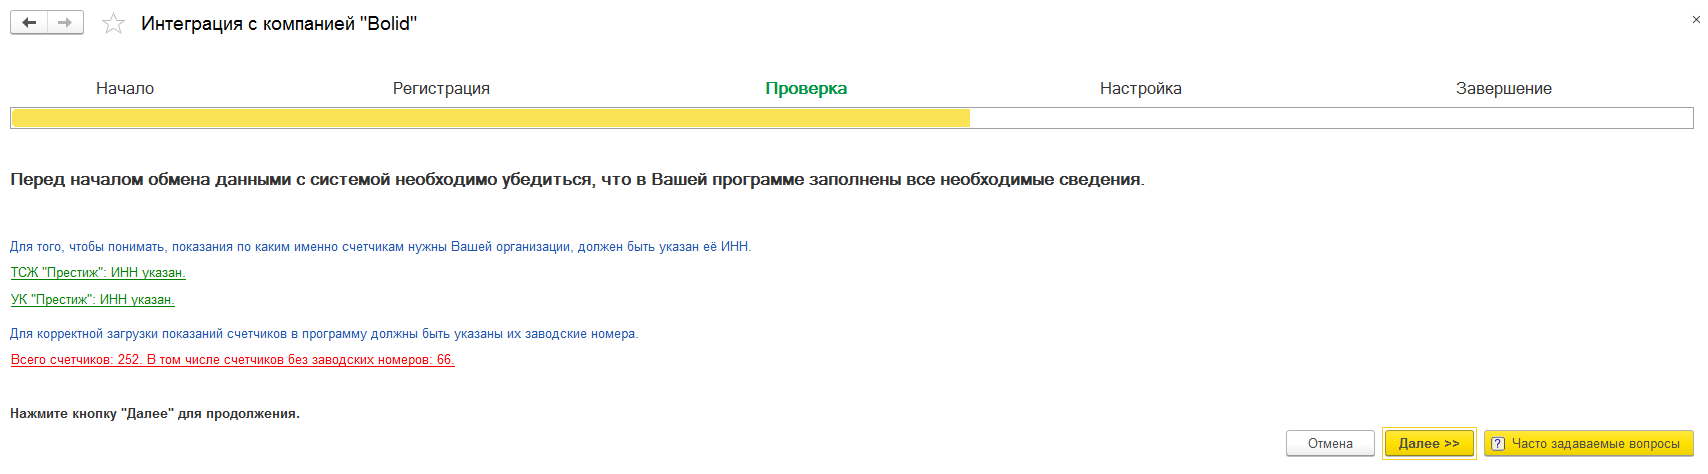Screen dimensions: 1708x474
Task: Select the Завершение step label
Action: pyautogui.click(x=1504, y=88)
